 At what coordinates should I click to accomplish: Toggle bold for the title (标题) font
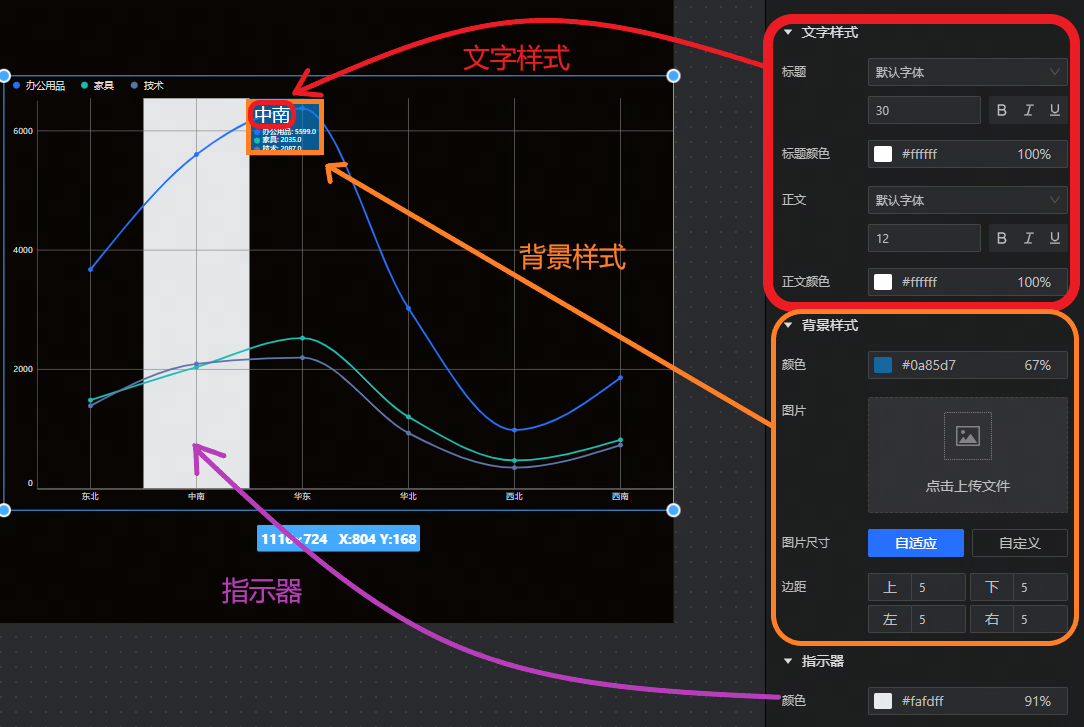click(1002, 111)
